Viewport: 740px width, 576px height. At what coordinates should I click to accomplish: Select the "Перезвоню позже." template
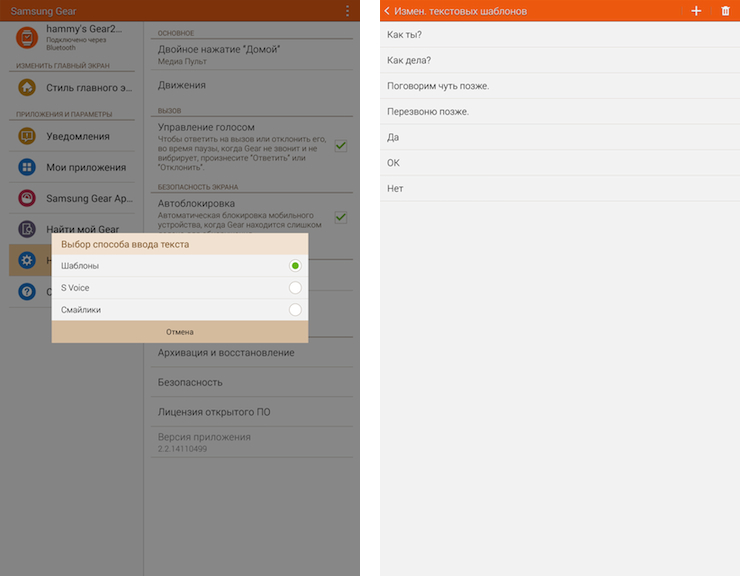coord(560,111)
